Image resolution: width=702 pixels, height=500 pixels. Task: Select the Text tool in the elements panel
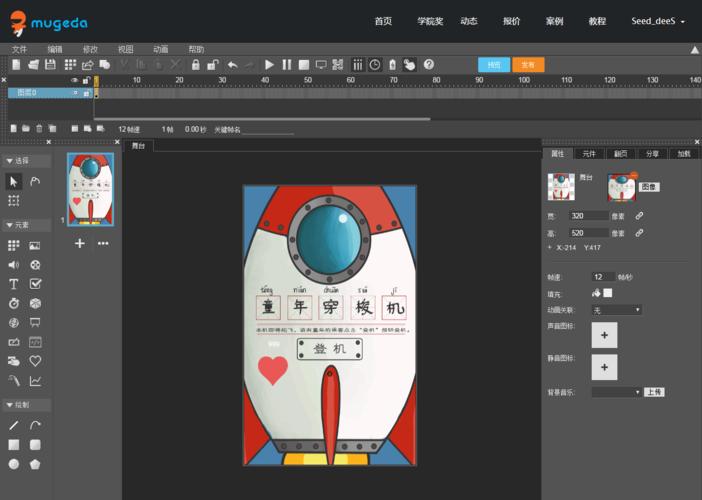click(x=14, y=284)
